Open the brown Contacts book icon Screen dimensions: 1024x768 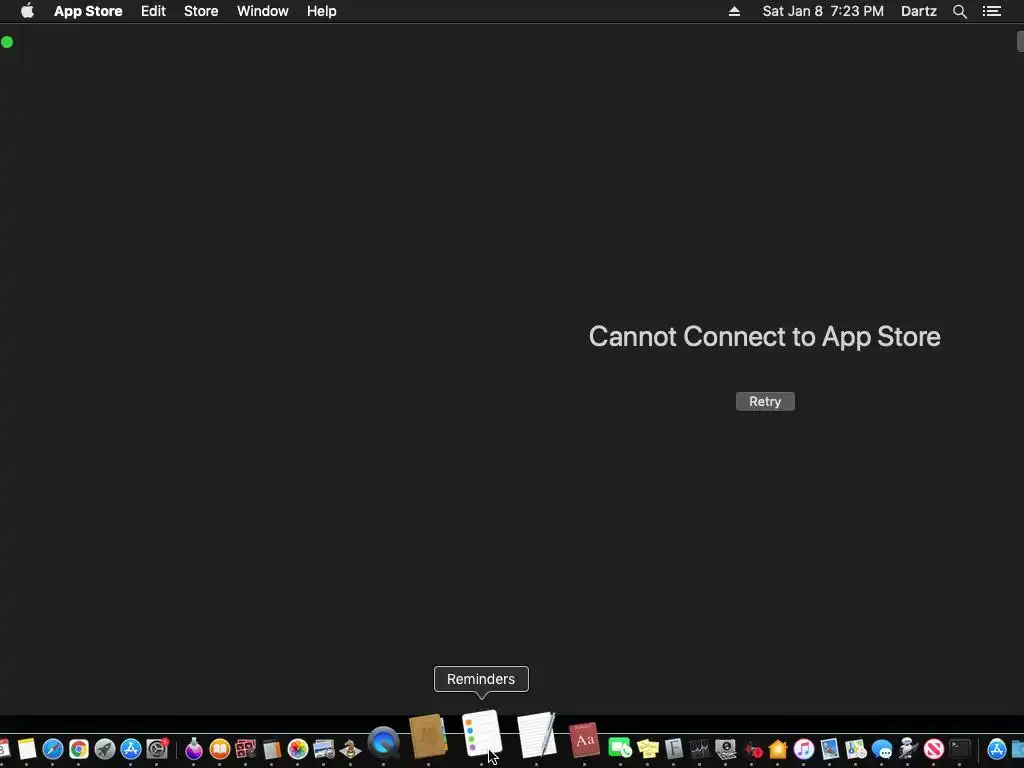[428, 736]
